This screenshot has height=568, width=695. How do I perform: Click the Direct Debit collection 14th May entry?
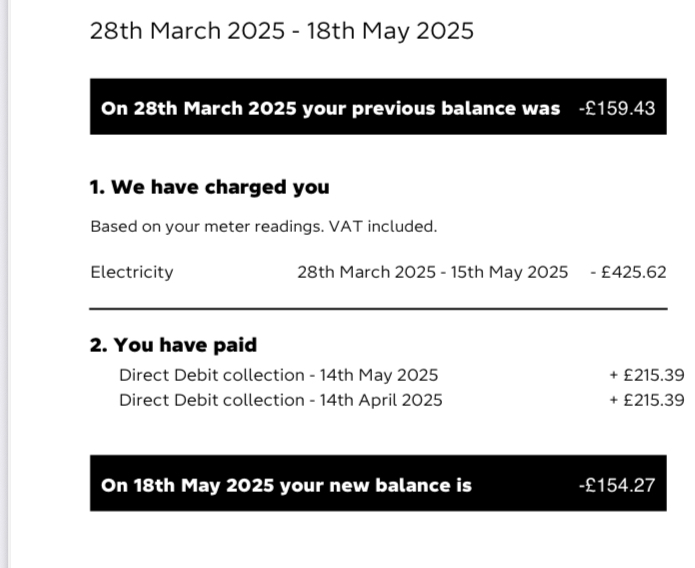(x=278, y=375)
